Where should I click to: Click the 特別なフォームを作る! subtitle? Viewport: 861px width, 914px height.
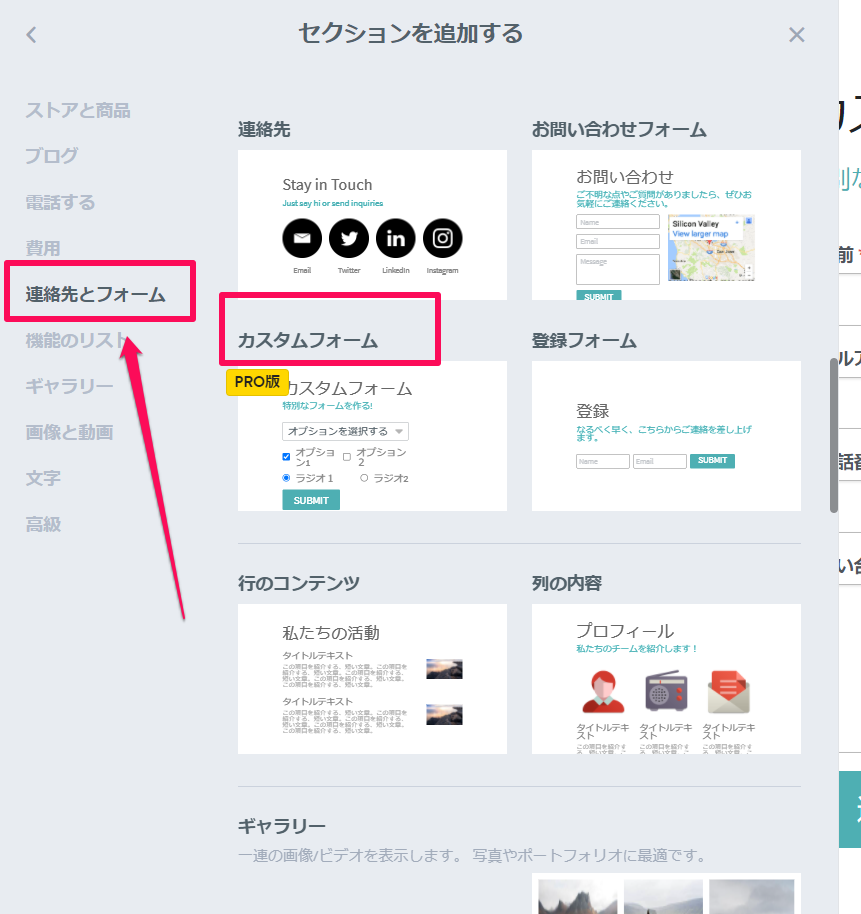pyautogui.click(x=328, y=406)
